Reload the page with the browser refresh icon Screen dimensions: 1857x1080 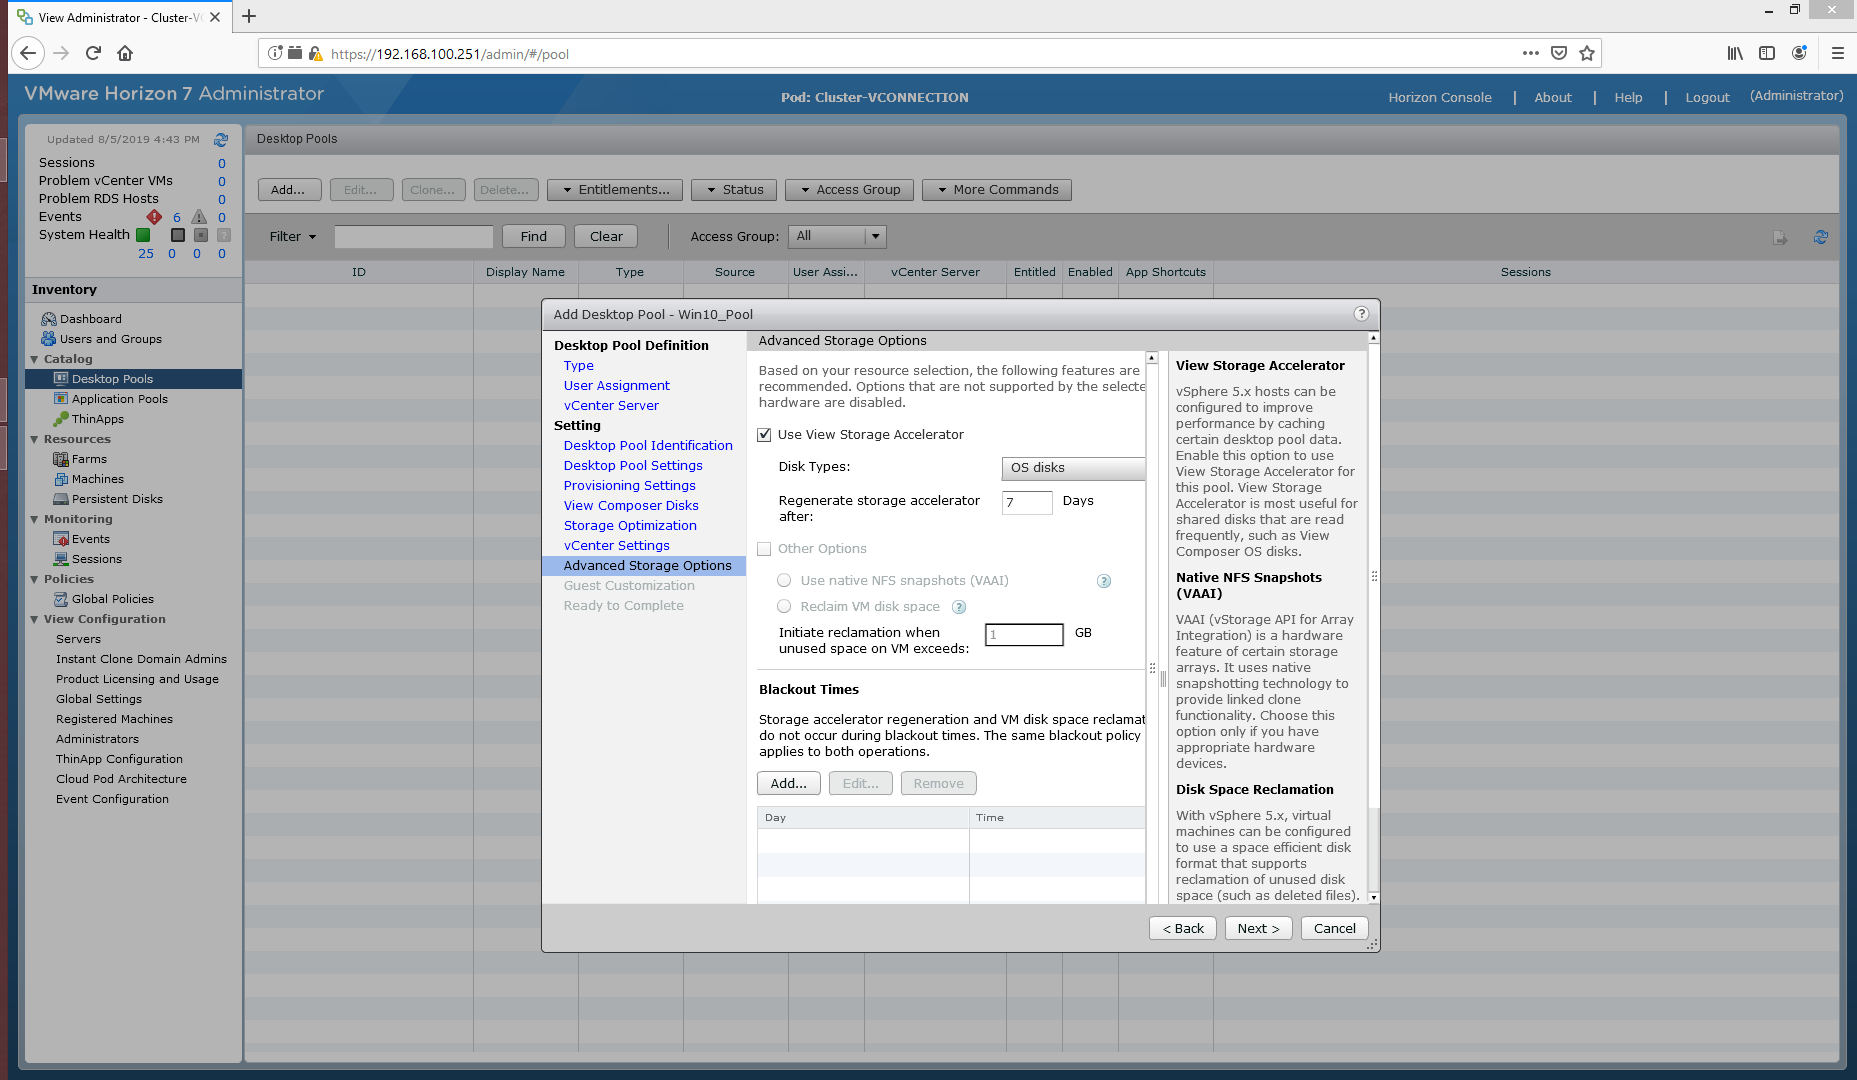tap(93, 54)
